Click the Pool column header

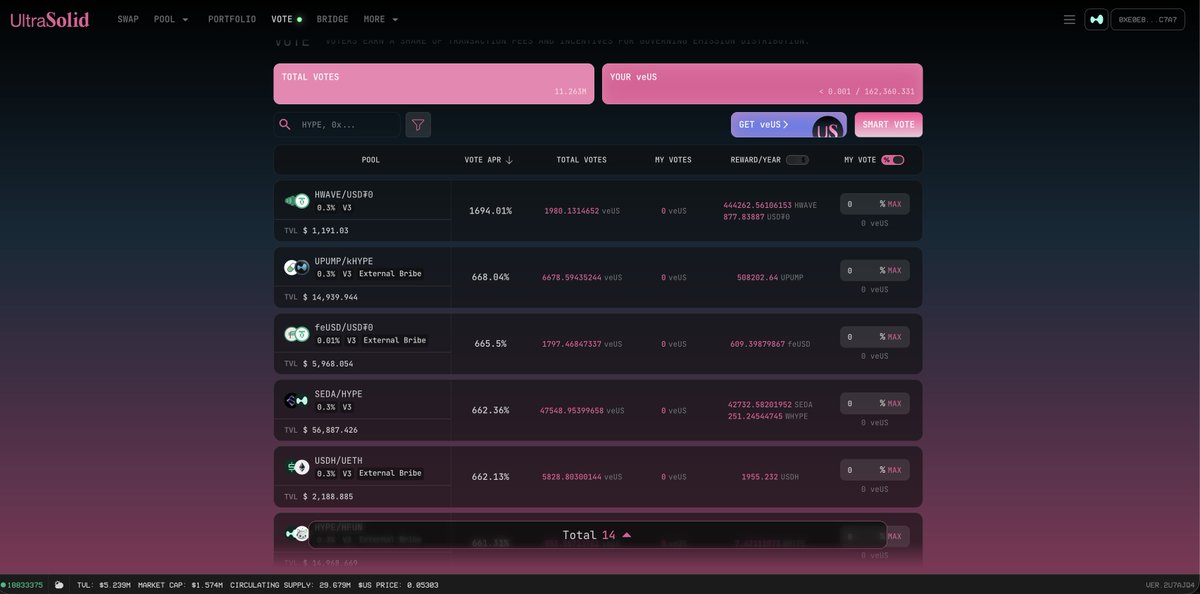click(x=371, y=160)
